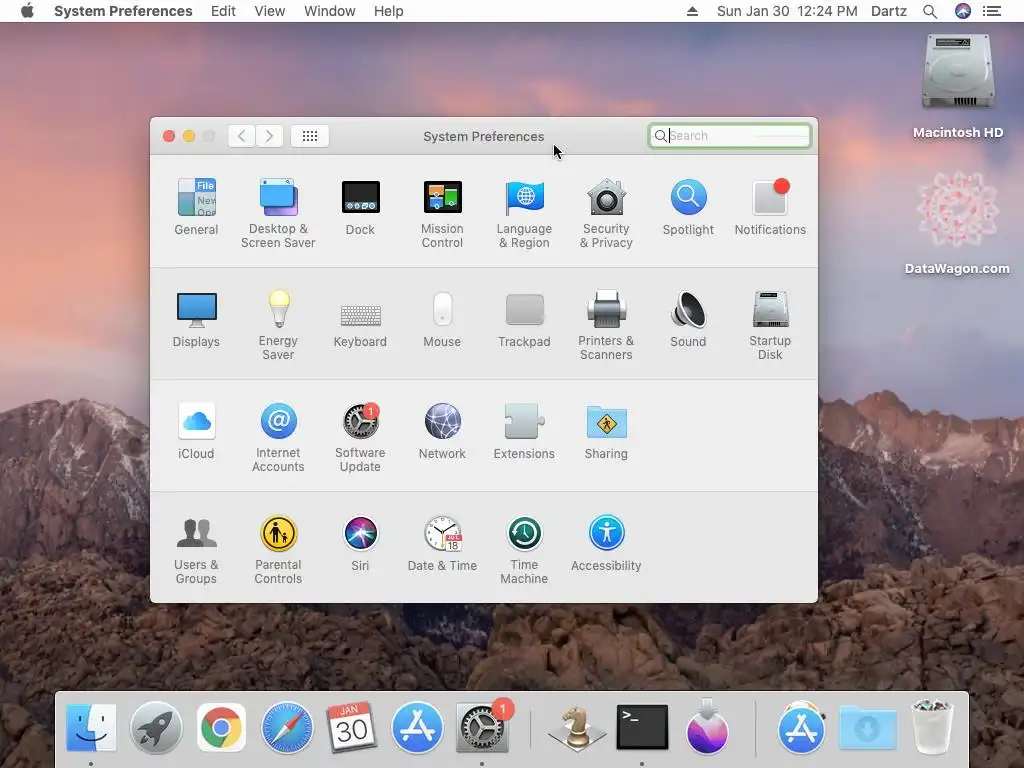Open Launchpad from the Dock
The height and width of the screenshot is (768, 1024).
pos(155,728)
